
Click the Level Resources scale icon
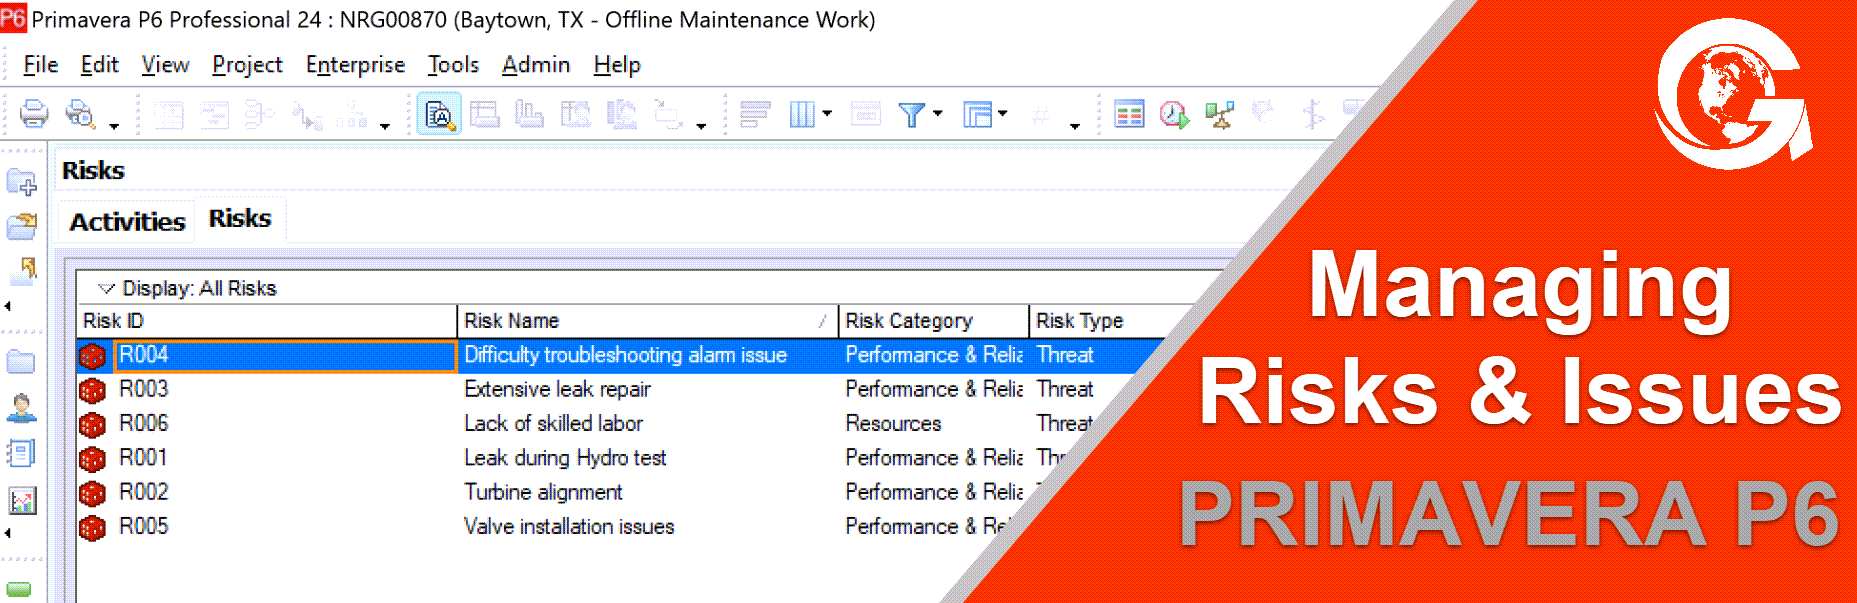tap(1219, 115)
